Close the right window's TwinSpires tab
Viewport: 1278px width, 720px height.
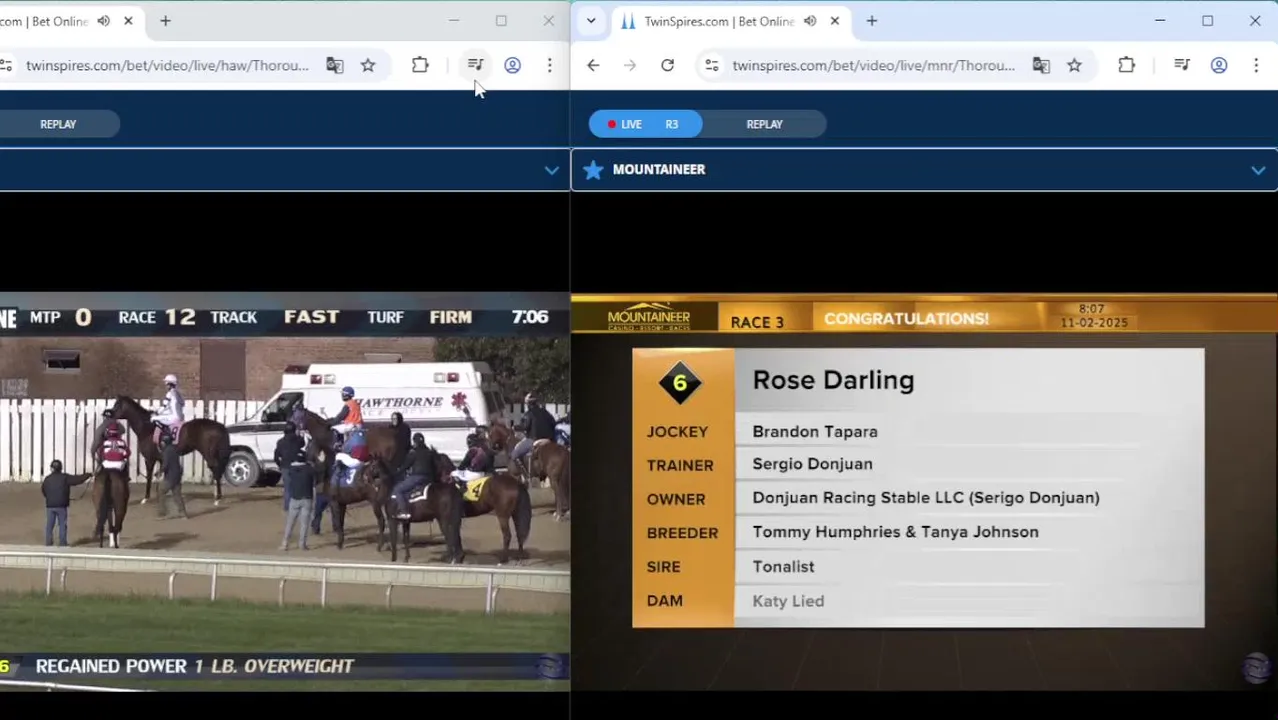(x=834, y=21)
